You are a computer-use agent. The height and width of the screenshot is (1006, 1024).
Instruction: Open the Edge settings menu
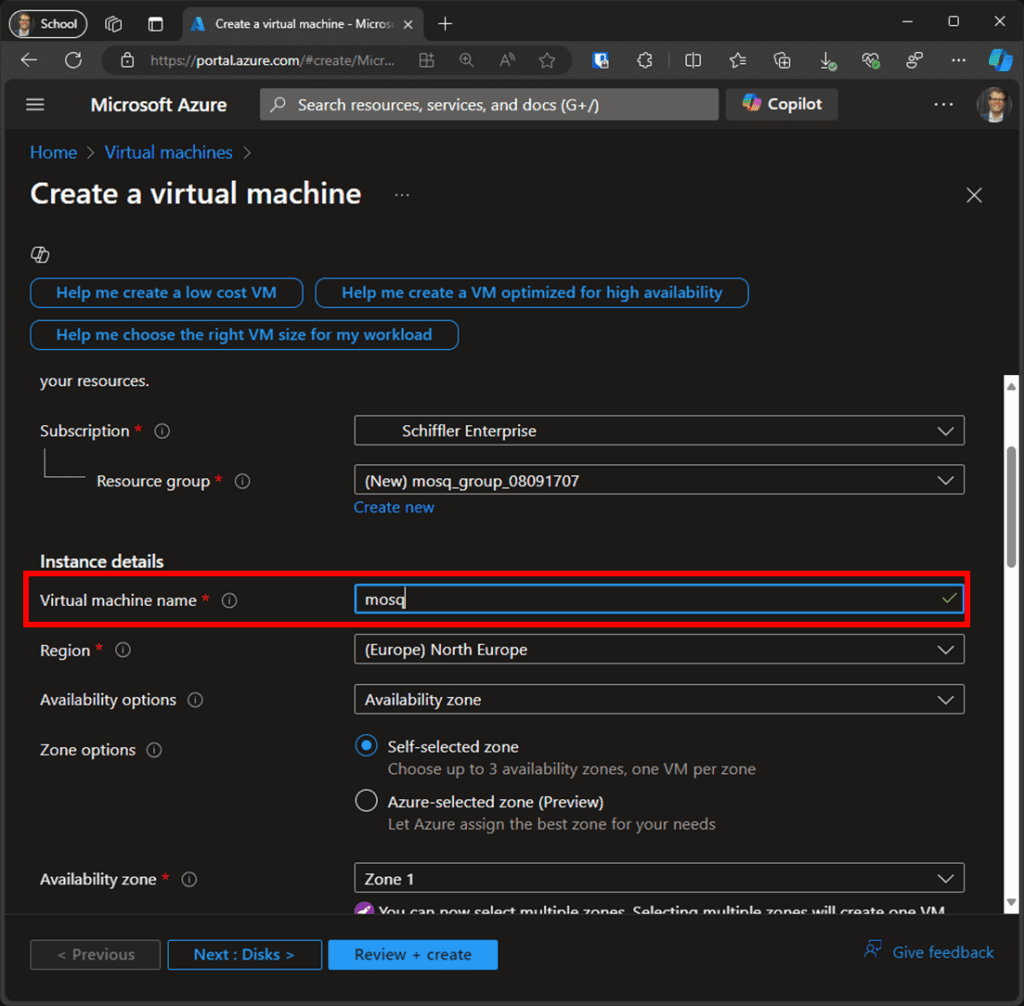(x=958, y=60)
